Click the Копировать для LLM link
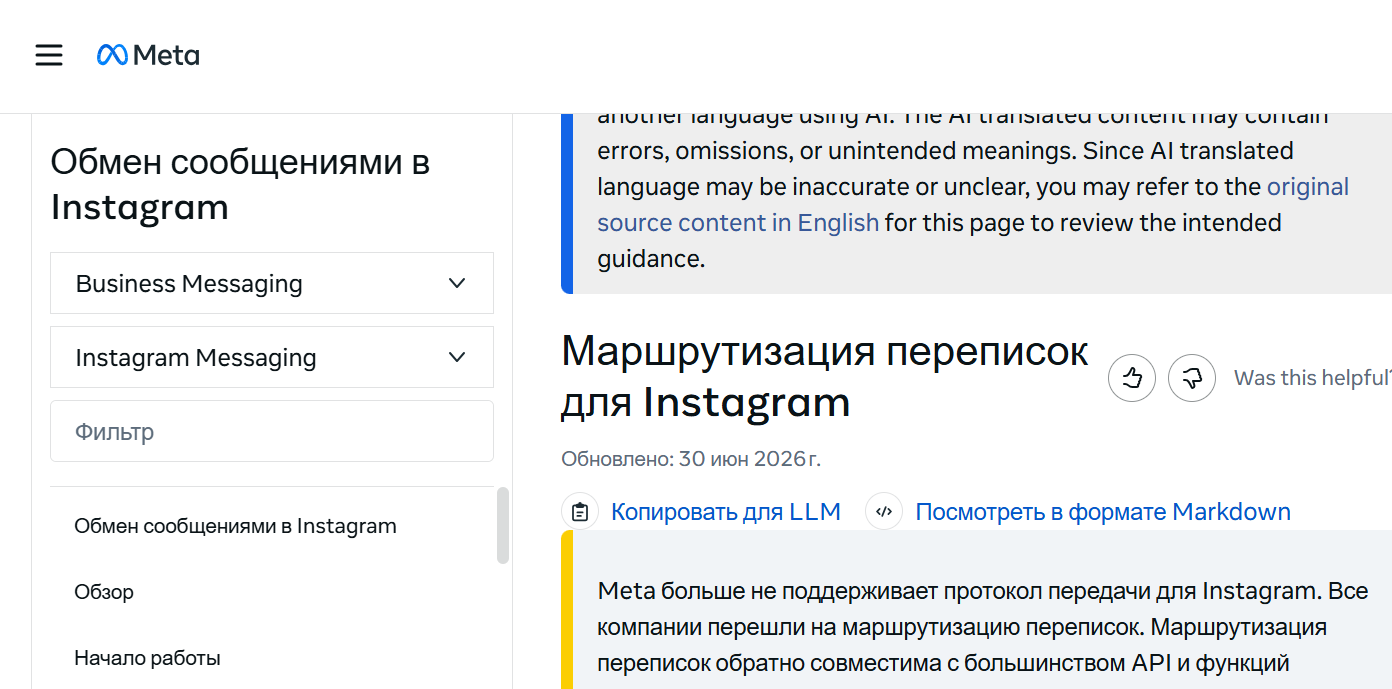 (726, 512)
